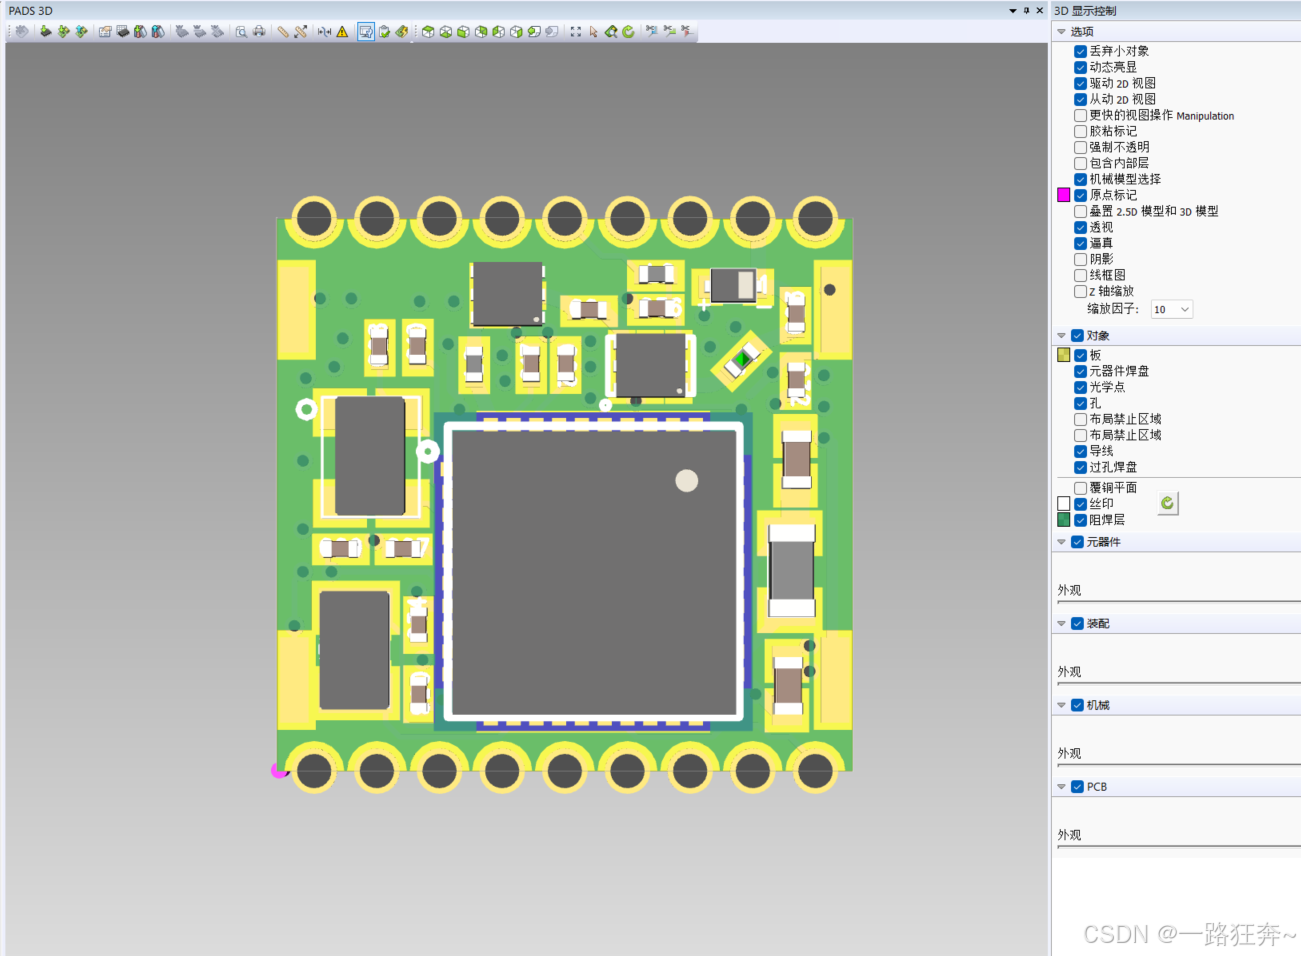Enable Z 轴缩放 checkbox
This screenshot has height=956, width=1301.
1081,291
